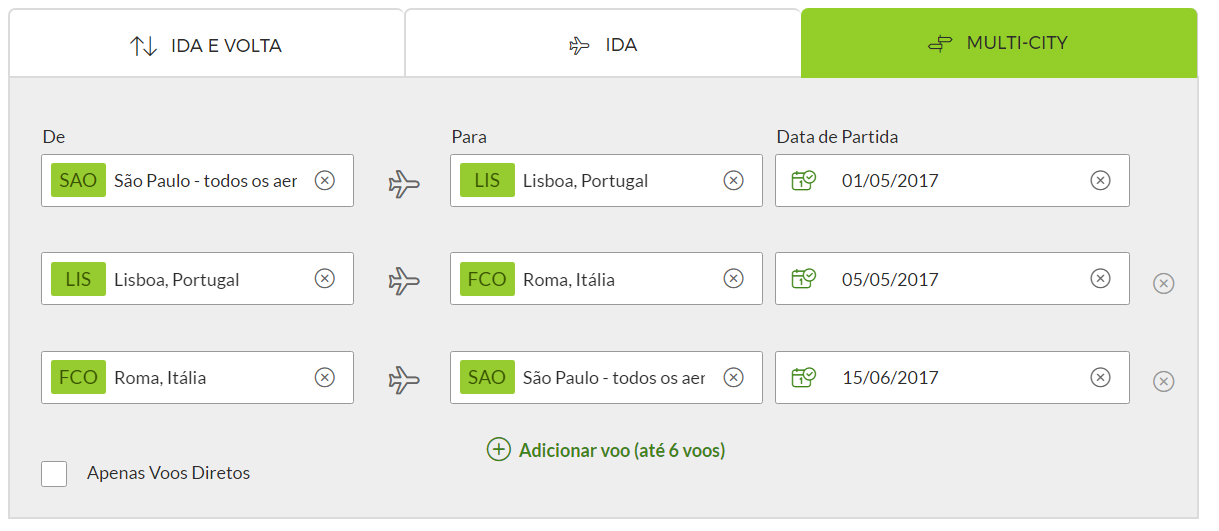1219x531 pixels.
Task: Remove the third flight row Roma–São Paulo
Action: click(1163, 381)
